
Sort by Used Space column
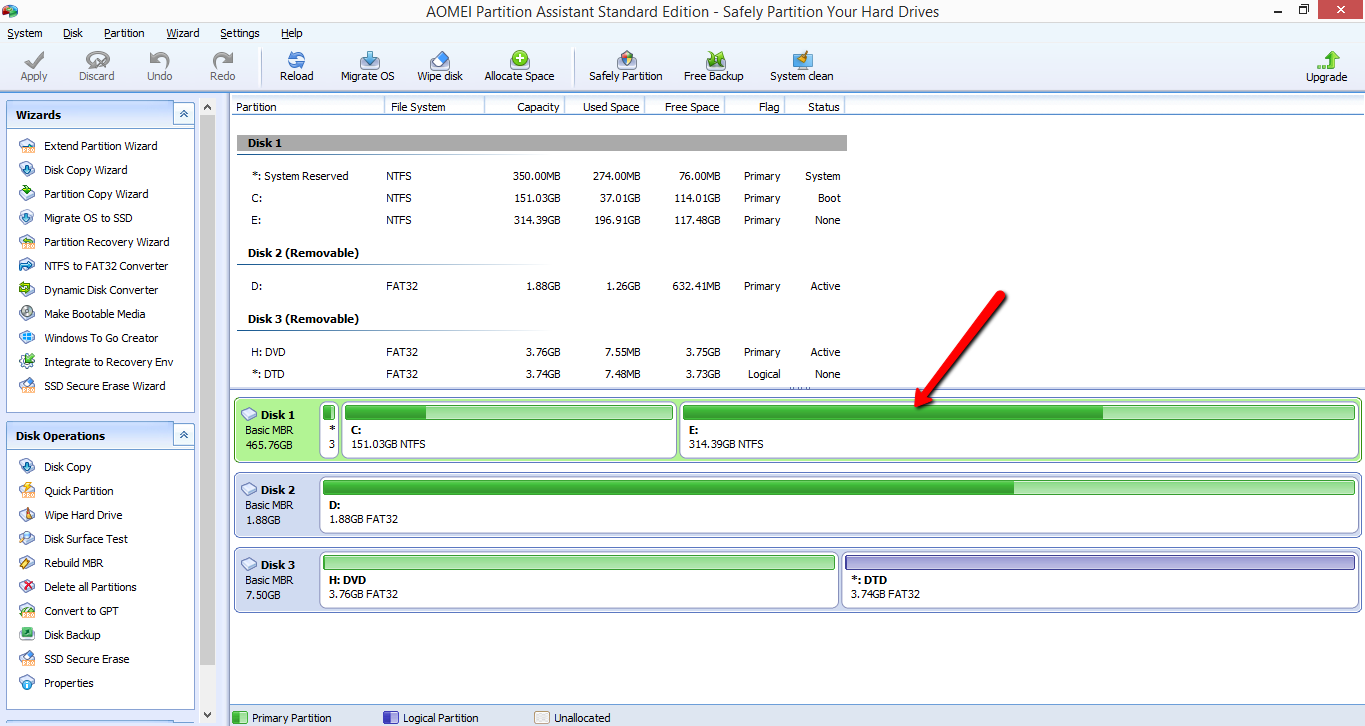605,106
